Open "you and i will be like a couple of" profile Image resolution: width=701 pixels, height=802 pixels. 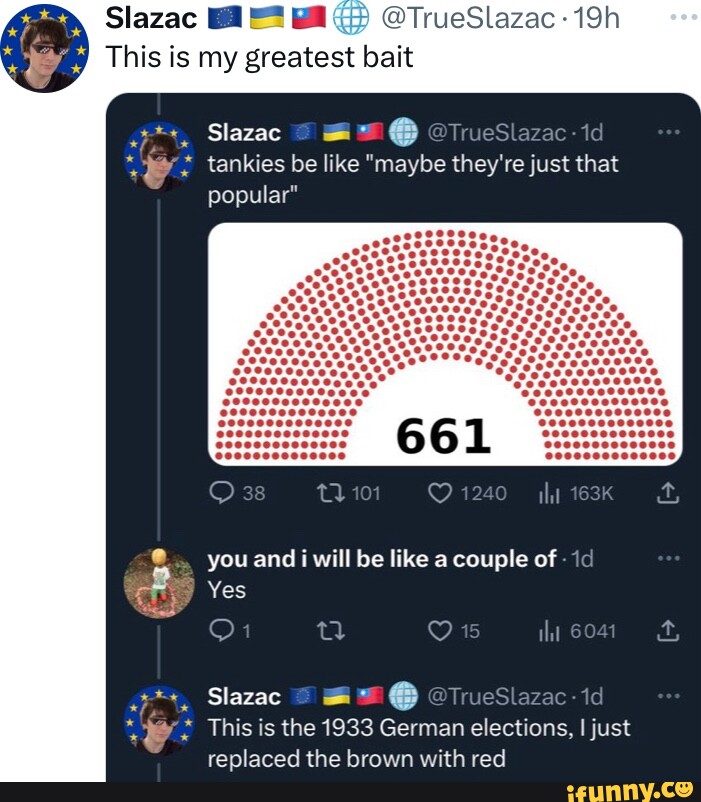(381, 559)
